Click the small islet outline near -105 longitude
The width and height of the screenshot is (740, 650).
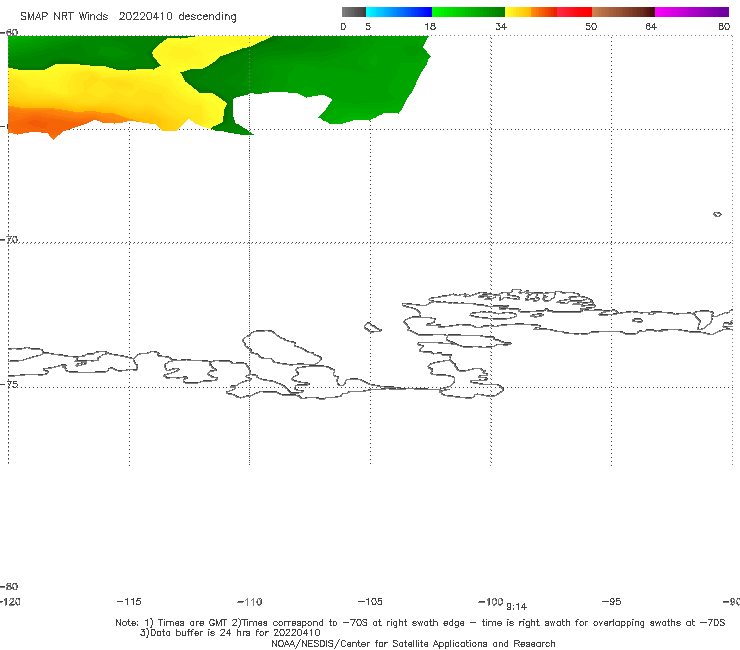click(x=372, y=327)
